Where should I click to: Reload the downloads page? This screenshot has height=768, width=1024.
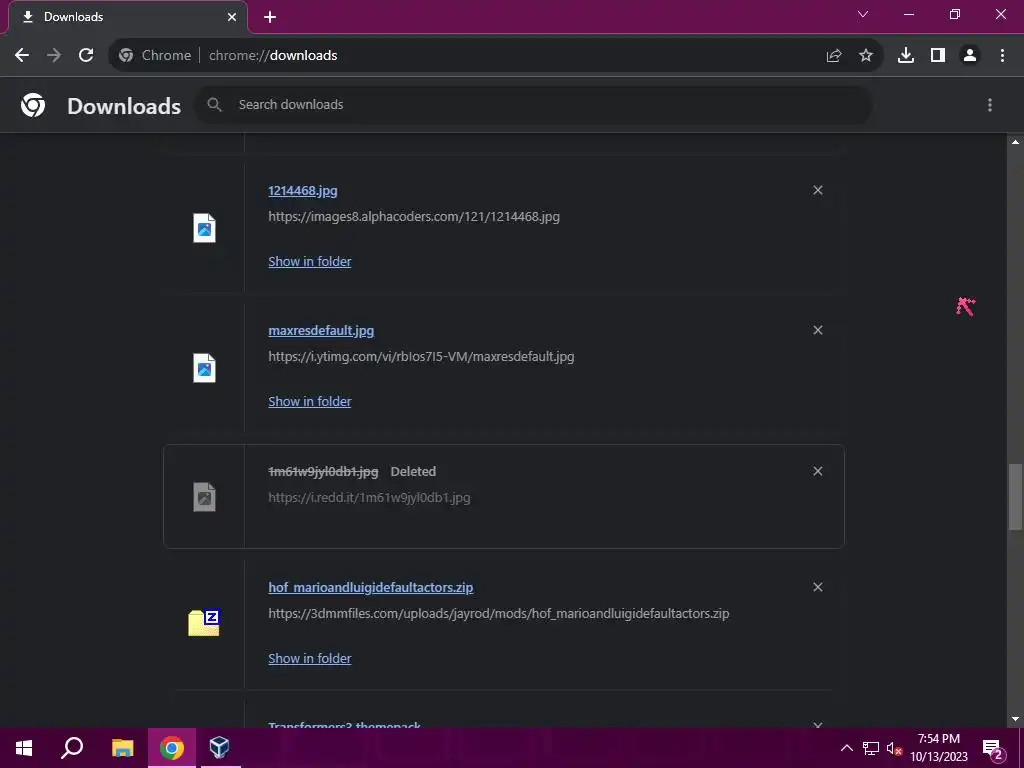click(x=86, y=56)
